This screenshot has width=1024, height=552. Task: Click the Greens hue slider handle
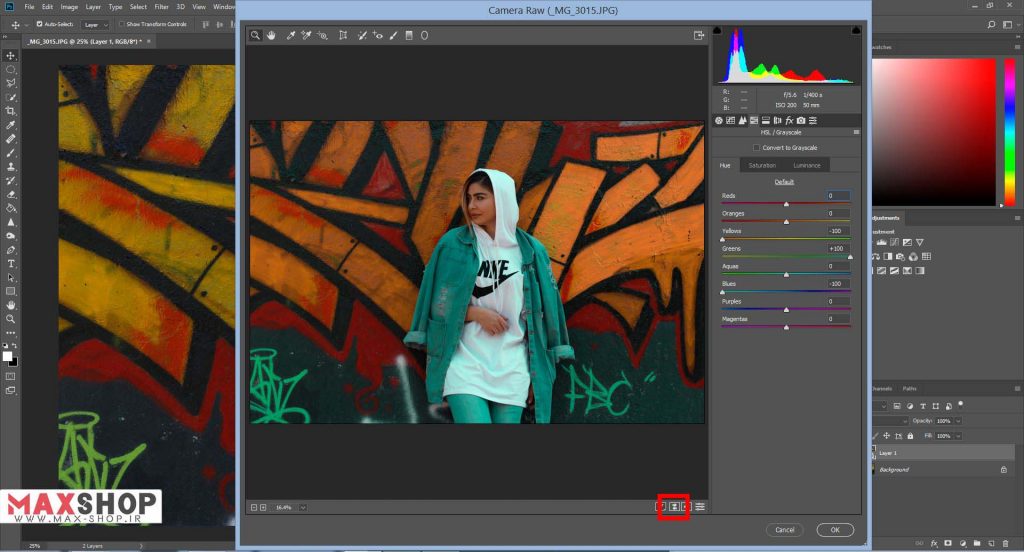pos(850,257)
